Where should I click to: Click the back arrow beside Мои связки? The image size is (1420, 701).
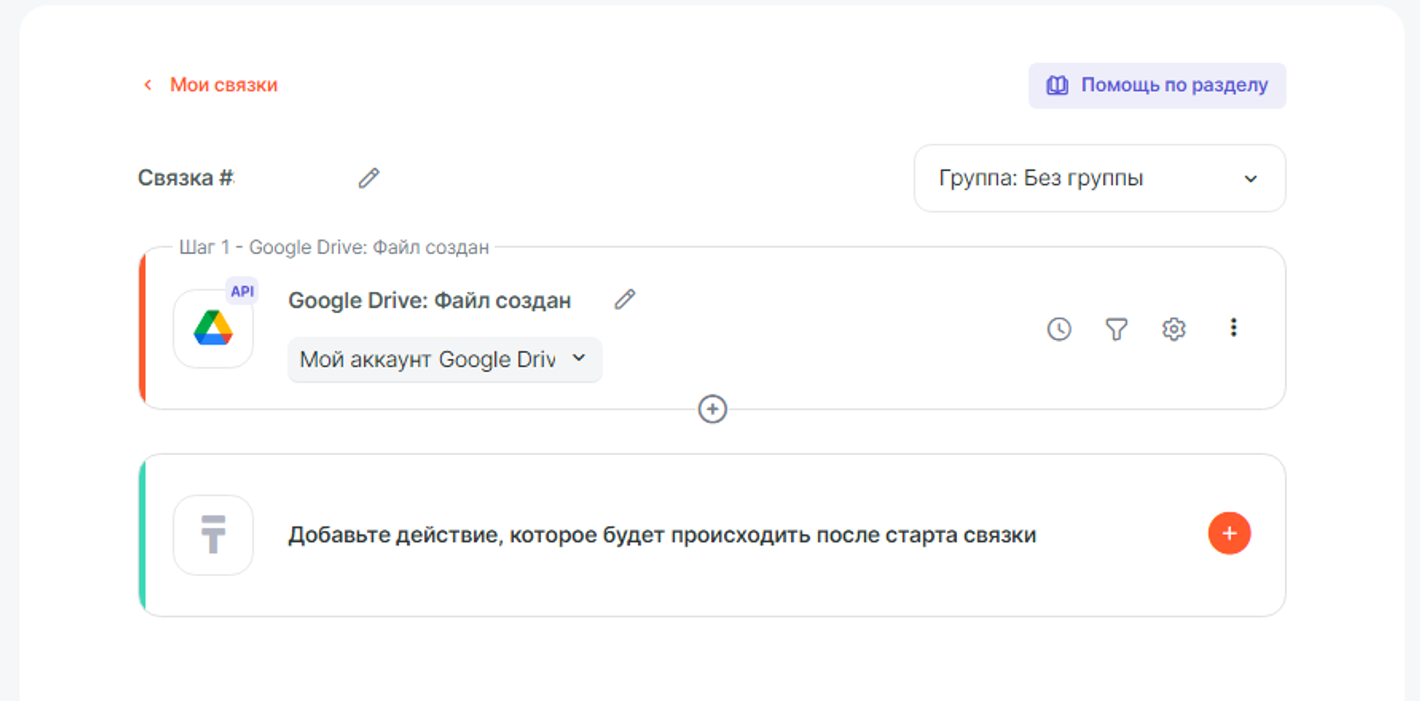148,85
